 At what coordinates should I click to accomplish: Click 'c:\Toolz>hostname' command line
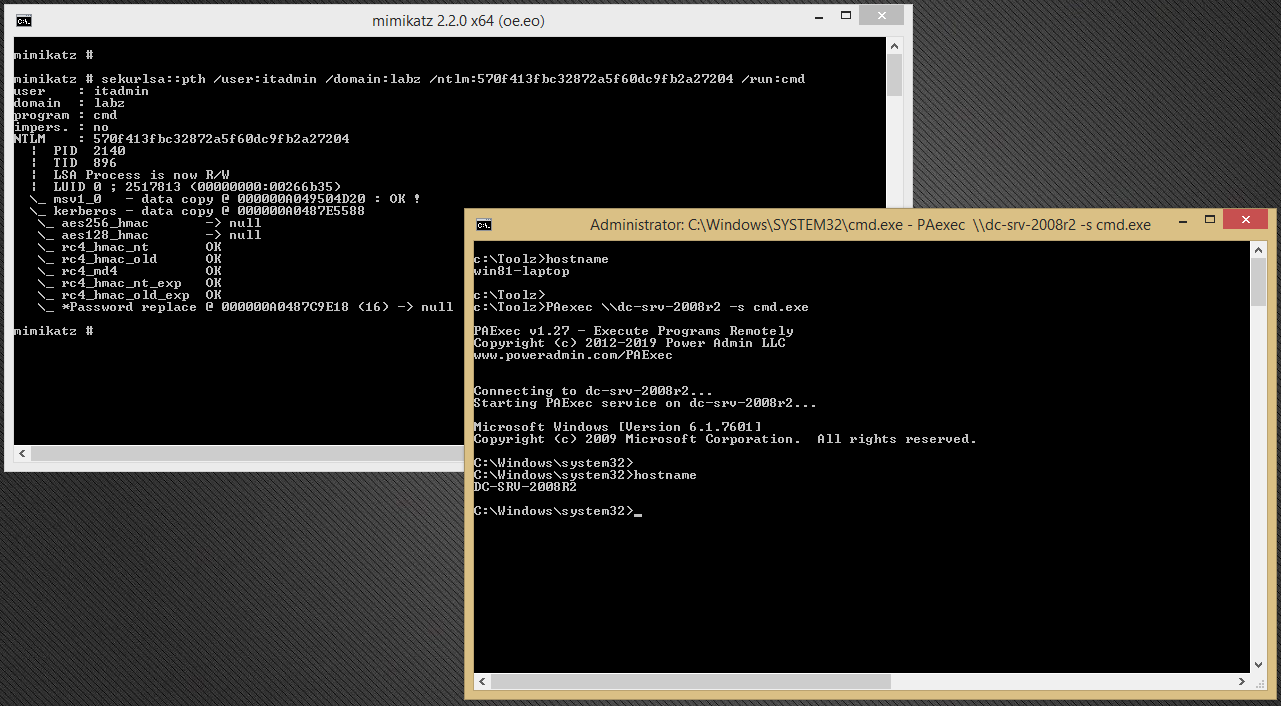pos(541,259)
